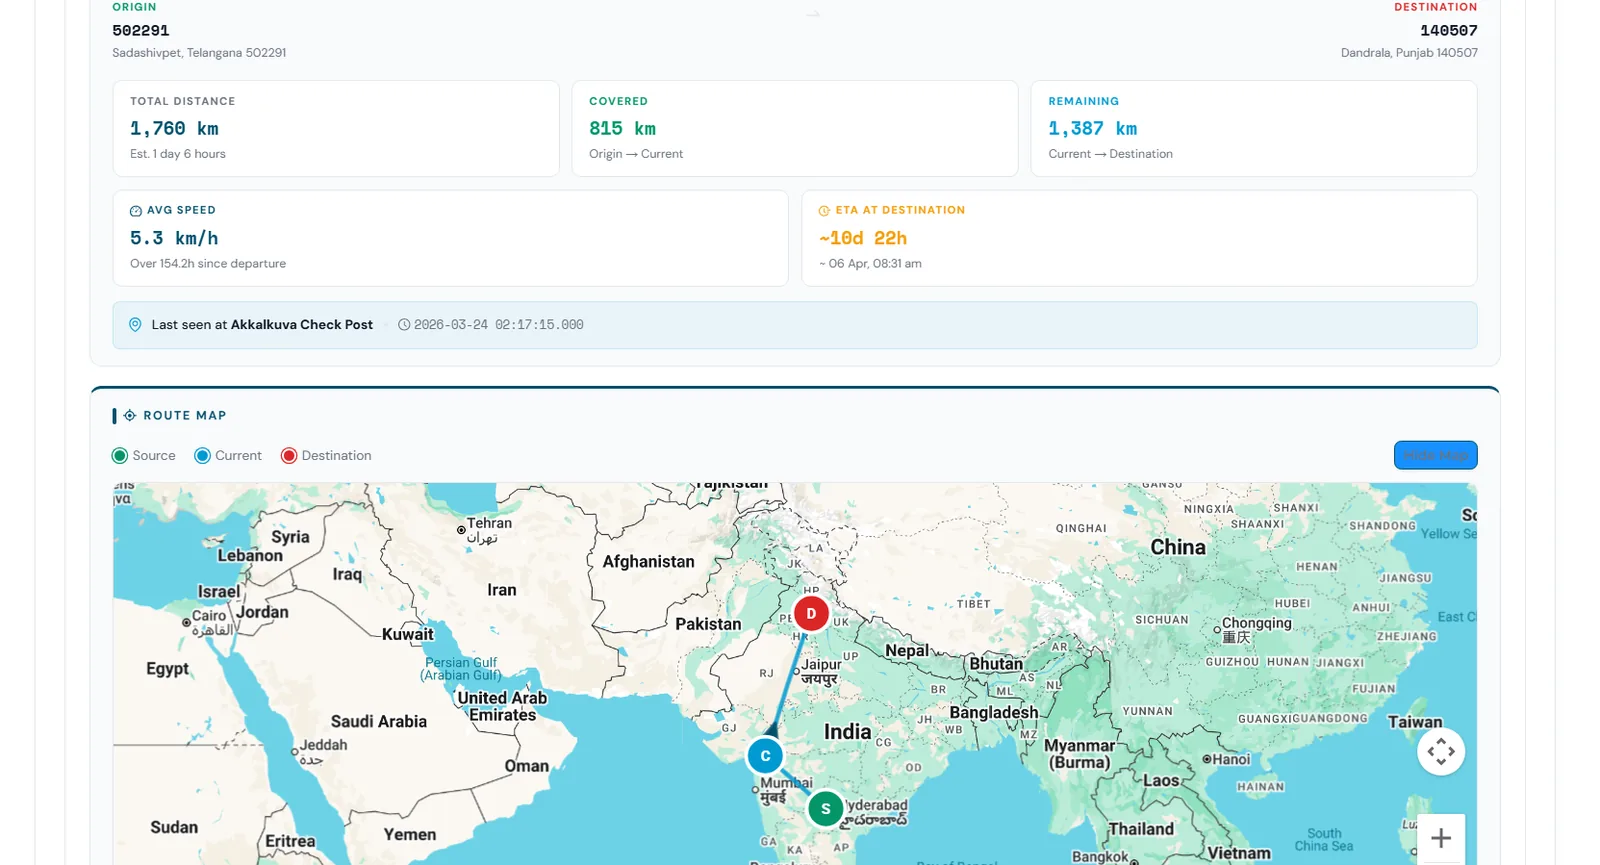Click 'Sadashivpet, Telangana 502291' text

199,53
